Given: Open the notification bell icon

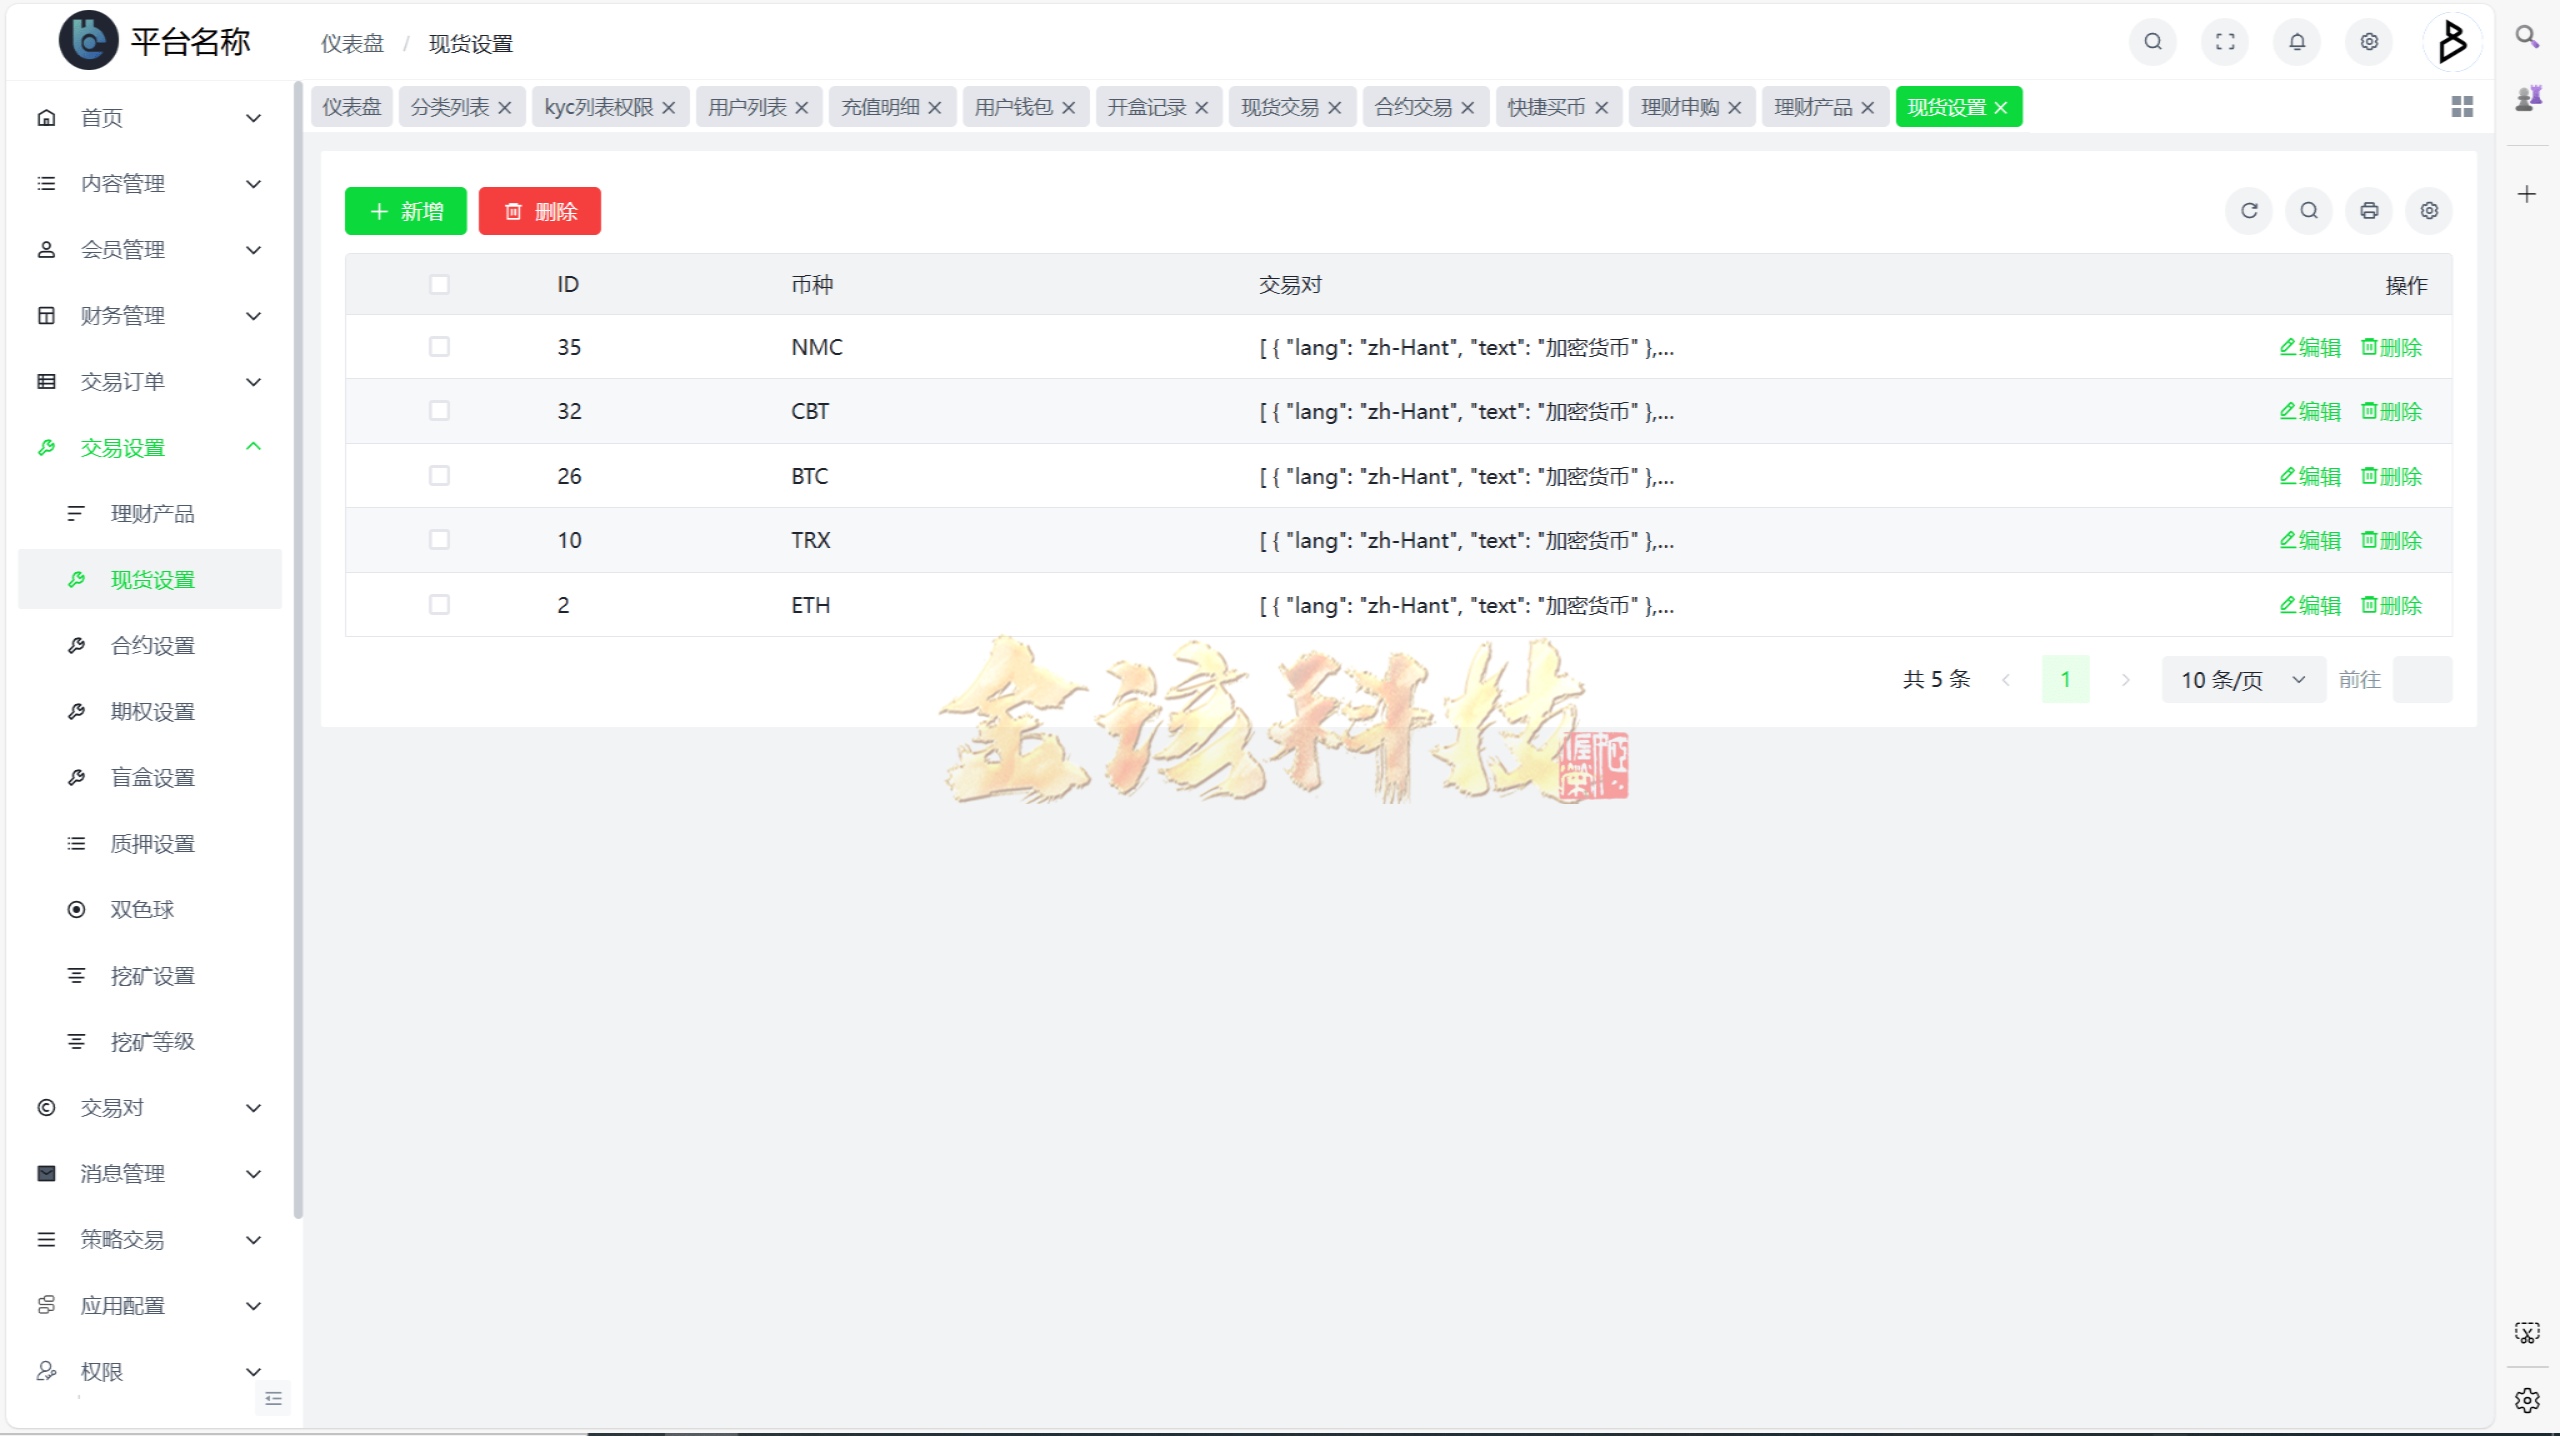Looking at the screenshot, I should pyautogui.click(x=2295, y=42).
